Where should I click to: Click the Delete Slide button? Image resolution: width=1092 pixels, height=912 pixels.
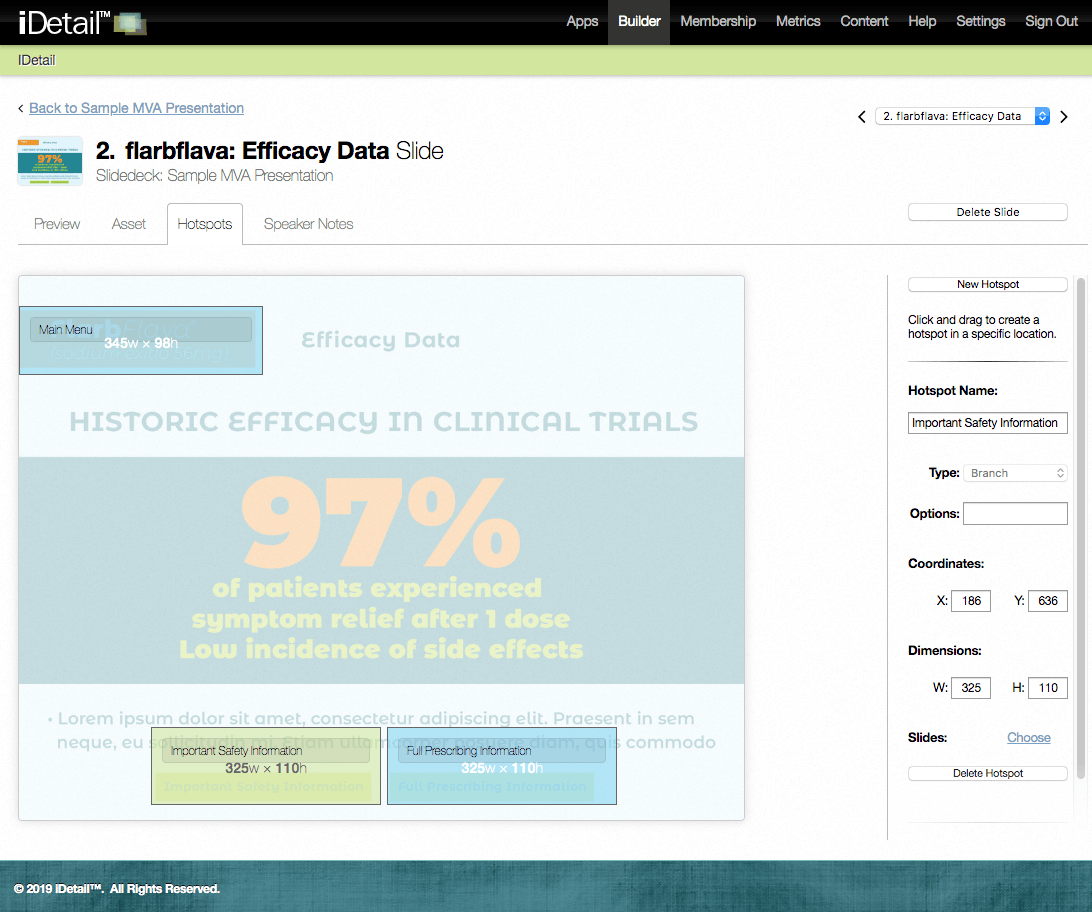988,212
